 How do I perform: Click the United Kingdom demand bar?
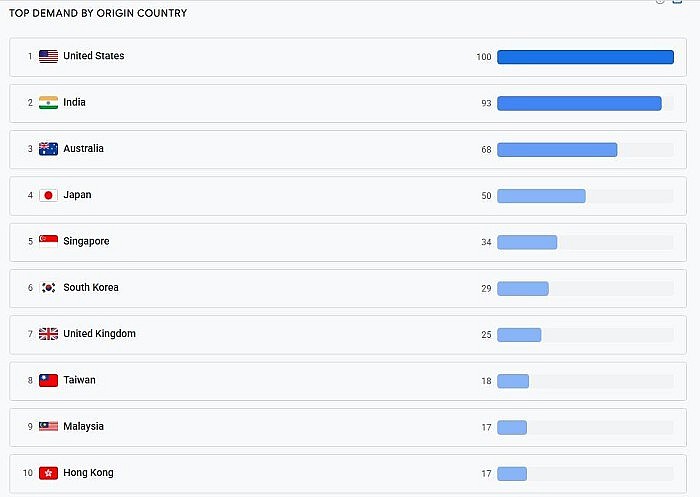click(x=519, y=334)
